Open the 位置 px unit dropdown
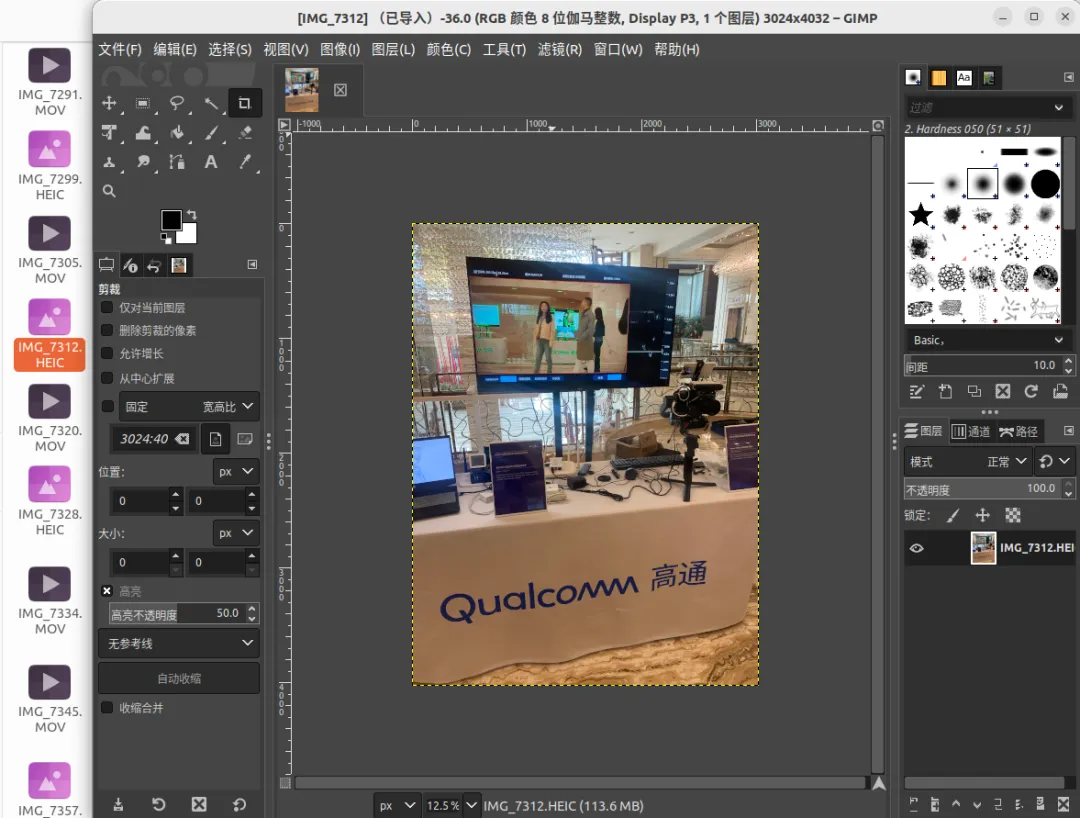 coord(236,472)
